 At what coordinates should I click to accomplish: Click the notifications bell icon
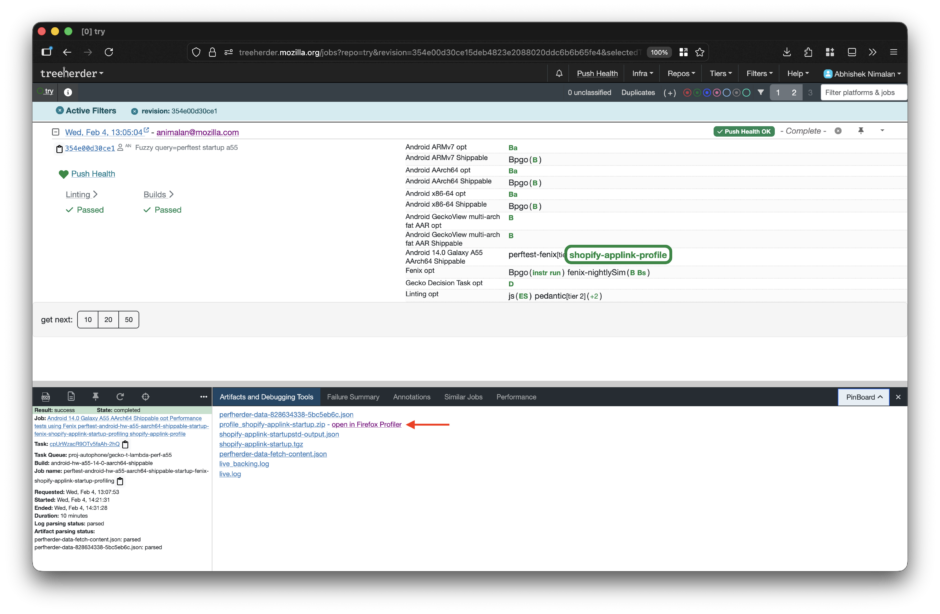(559, 73)
